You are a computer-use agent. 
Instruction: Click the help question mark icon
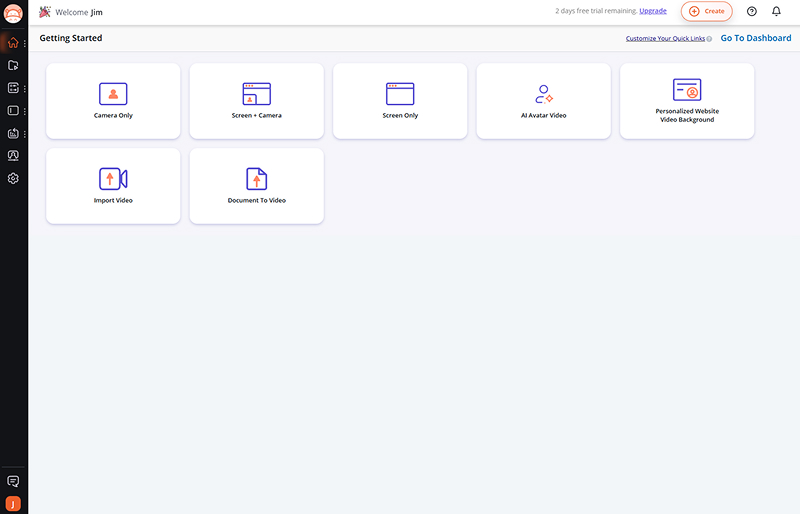(752, 11)
